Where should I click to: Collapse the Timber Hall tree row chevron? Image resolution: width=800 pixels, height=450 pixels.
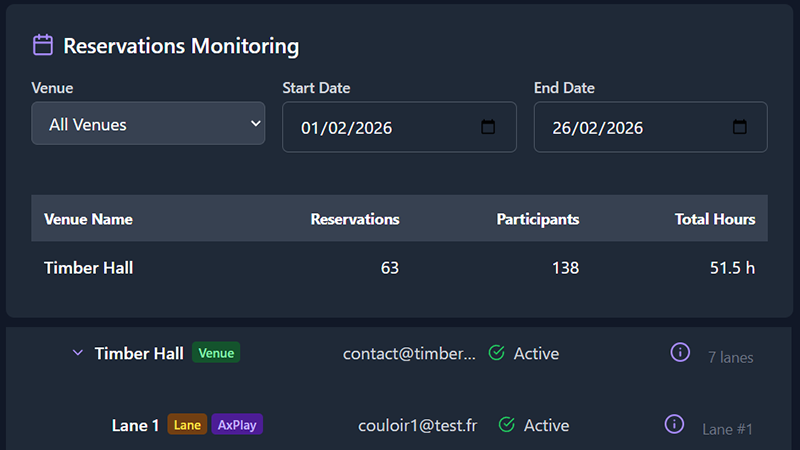pyautogui.click(x=78, y=353)
